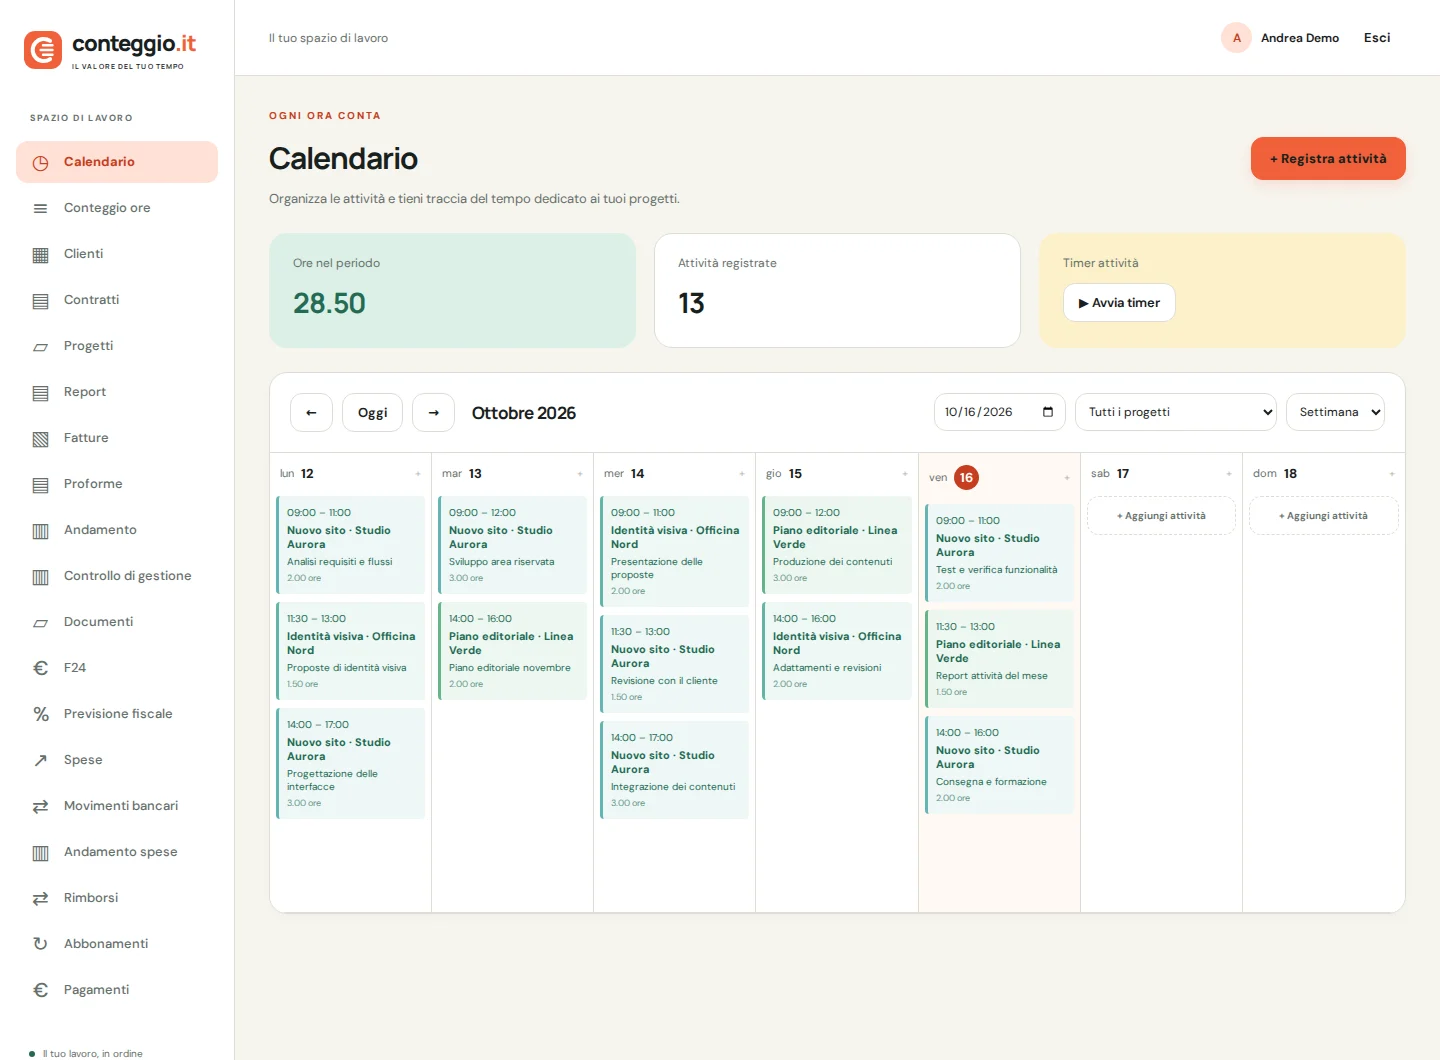The image size is (1440, 1060).
Task: Open Friday Report attività del mese event
Action: tap(999, 659)
